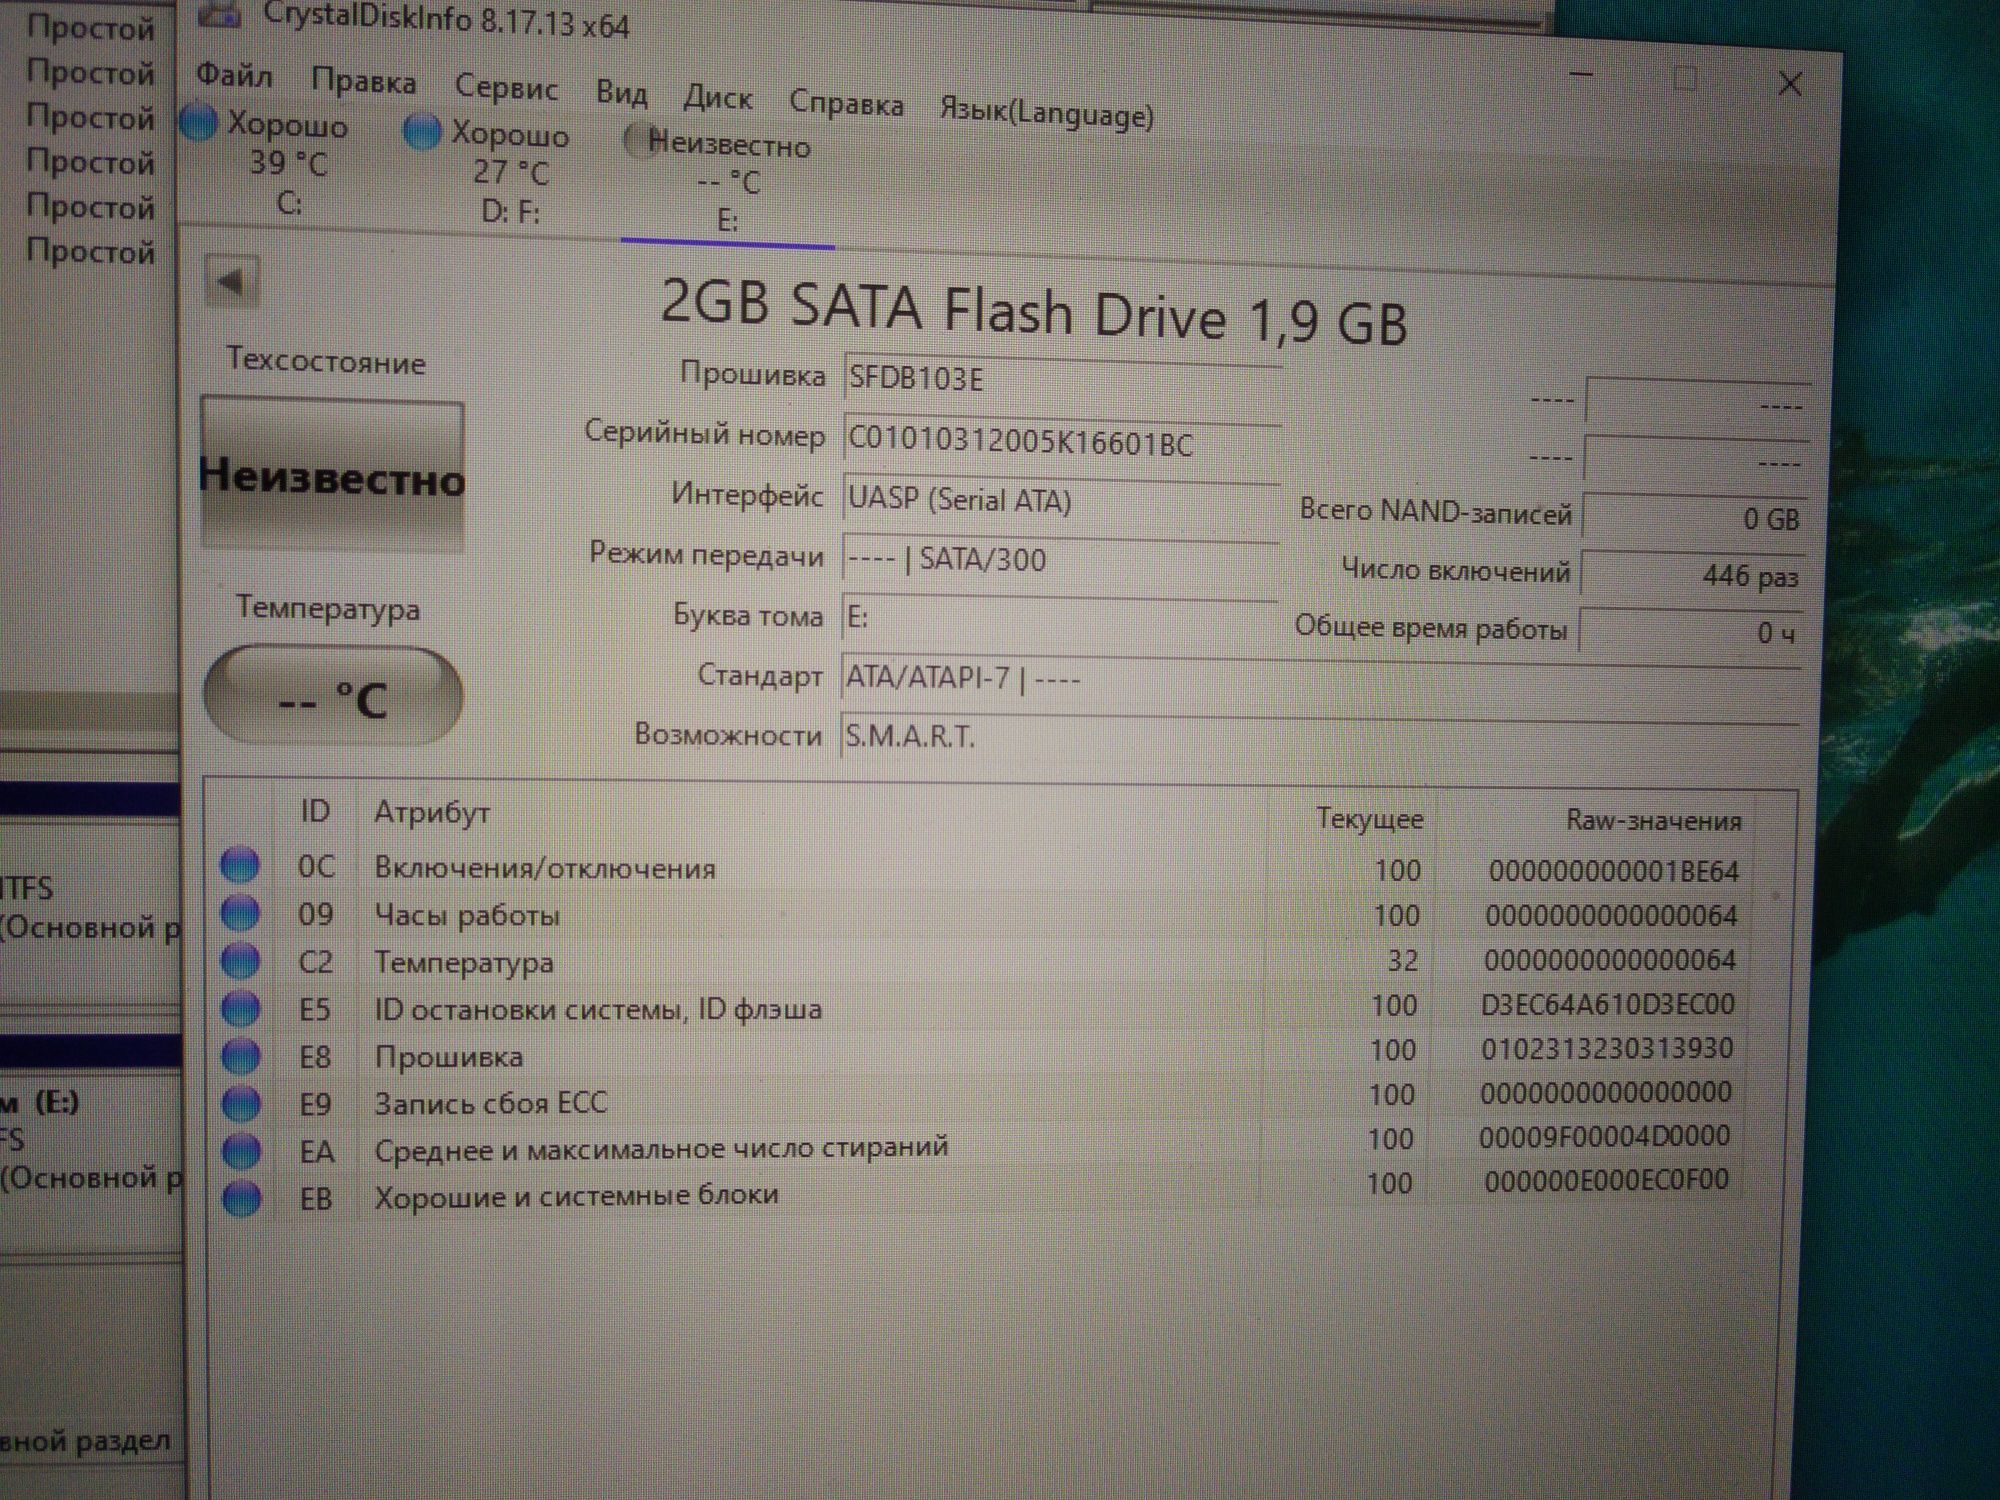
Task: Click the Неизвестно health status button
Action: tap(332, 474)
